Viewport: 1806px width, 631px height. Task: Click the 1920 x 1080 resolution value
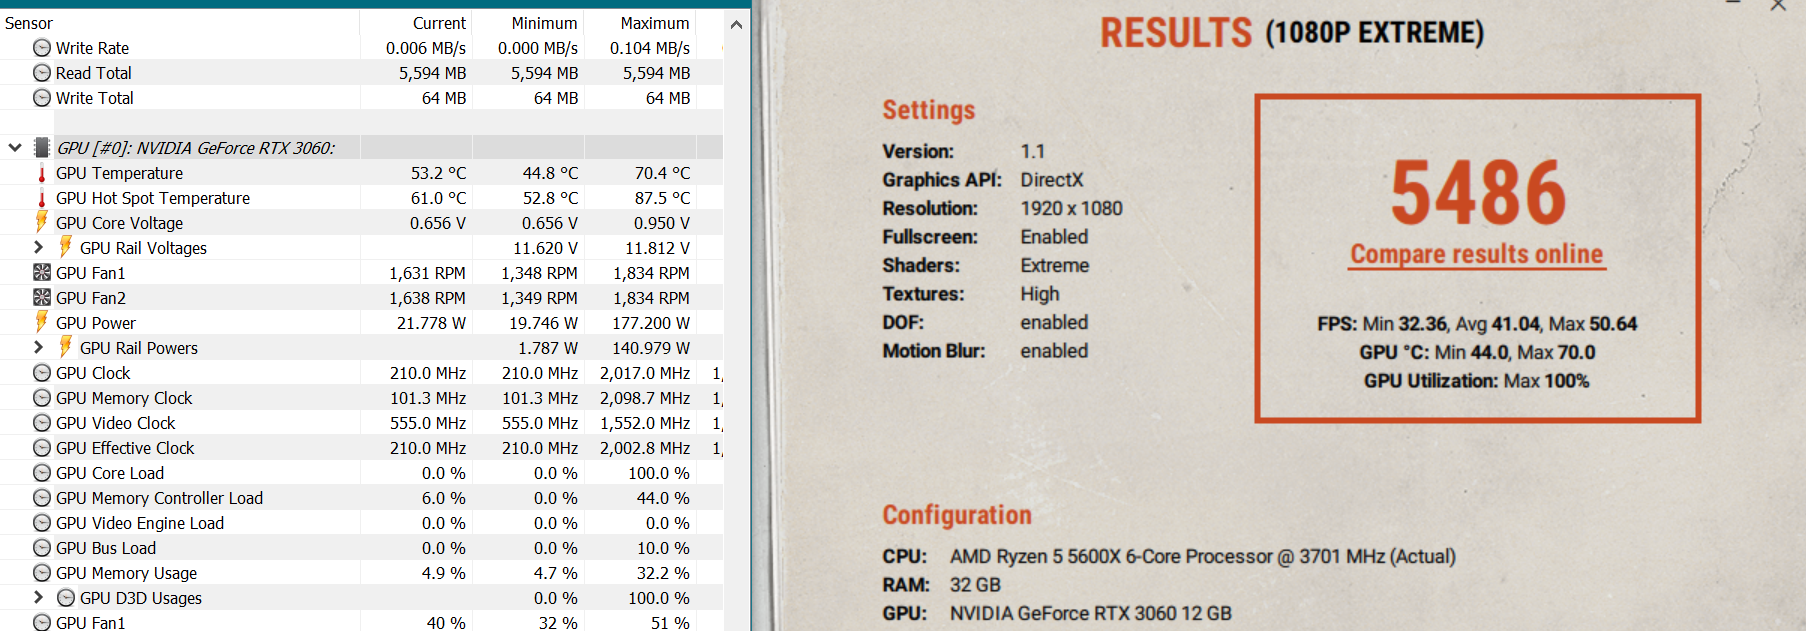point(1071,209)
